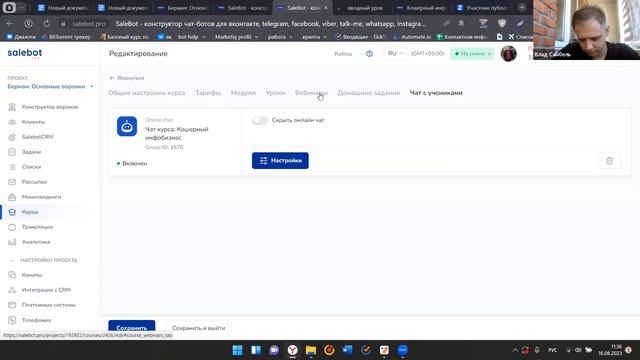Open SalebotCRM from the sidebar
Screen dimensions: 640x360
tap(37, 137)
